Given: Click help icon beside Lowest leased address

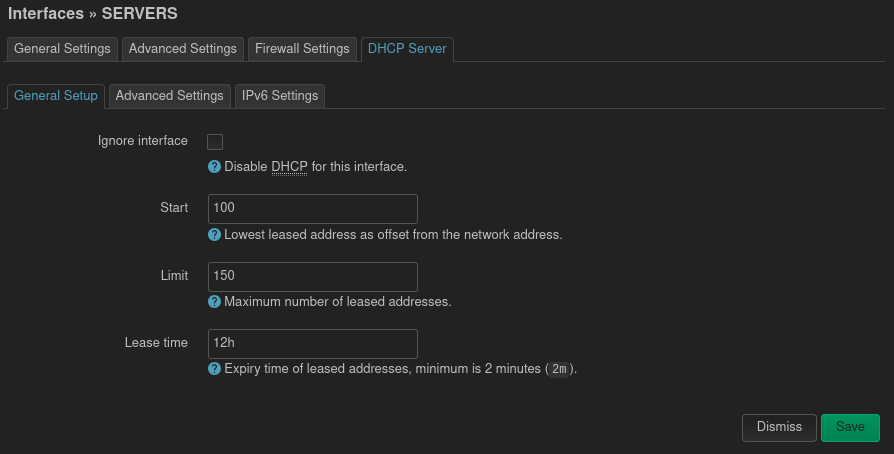Looking at the screenshot, I should (214, 235).
